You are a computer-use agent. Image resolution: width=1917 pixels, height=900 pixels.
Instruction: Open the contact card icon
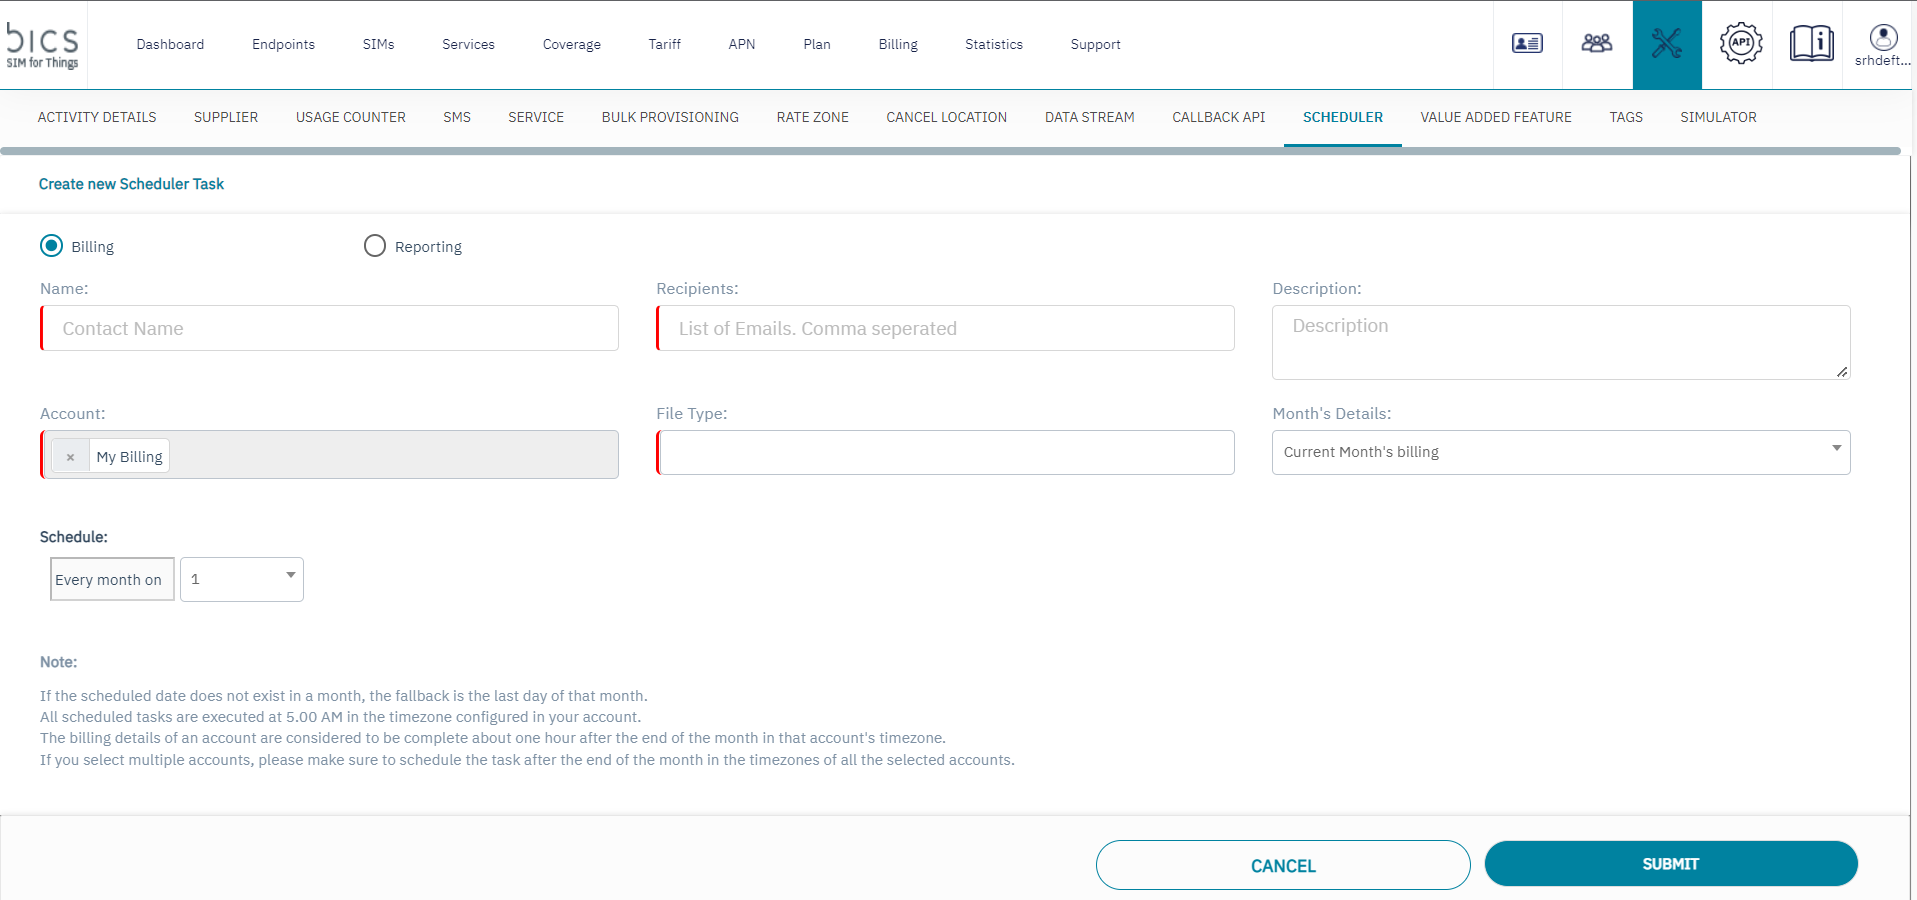(1527, 44)
